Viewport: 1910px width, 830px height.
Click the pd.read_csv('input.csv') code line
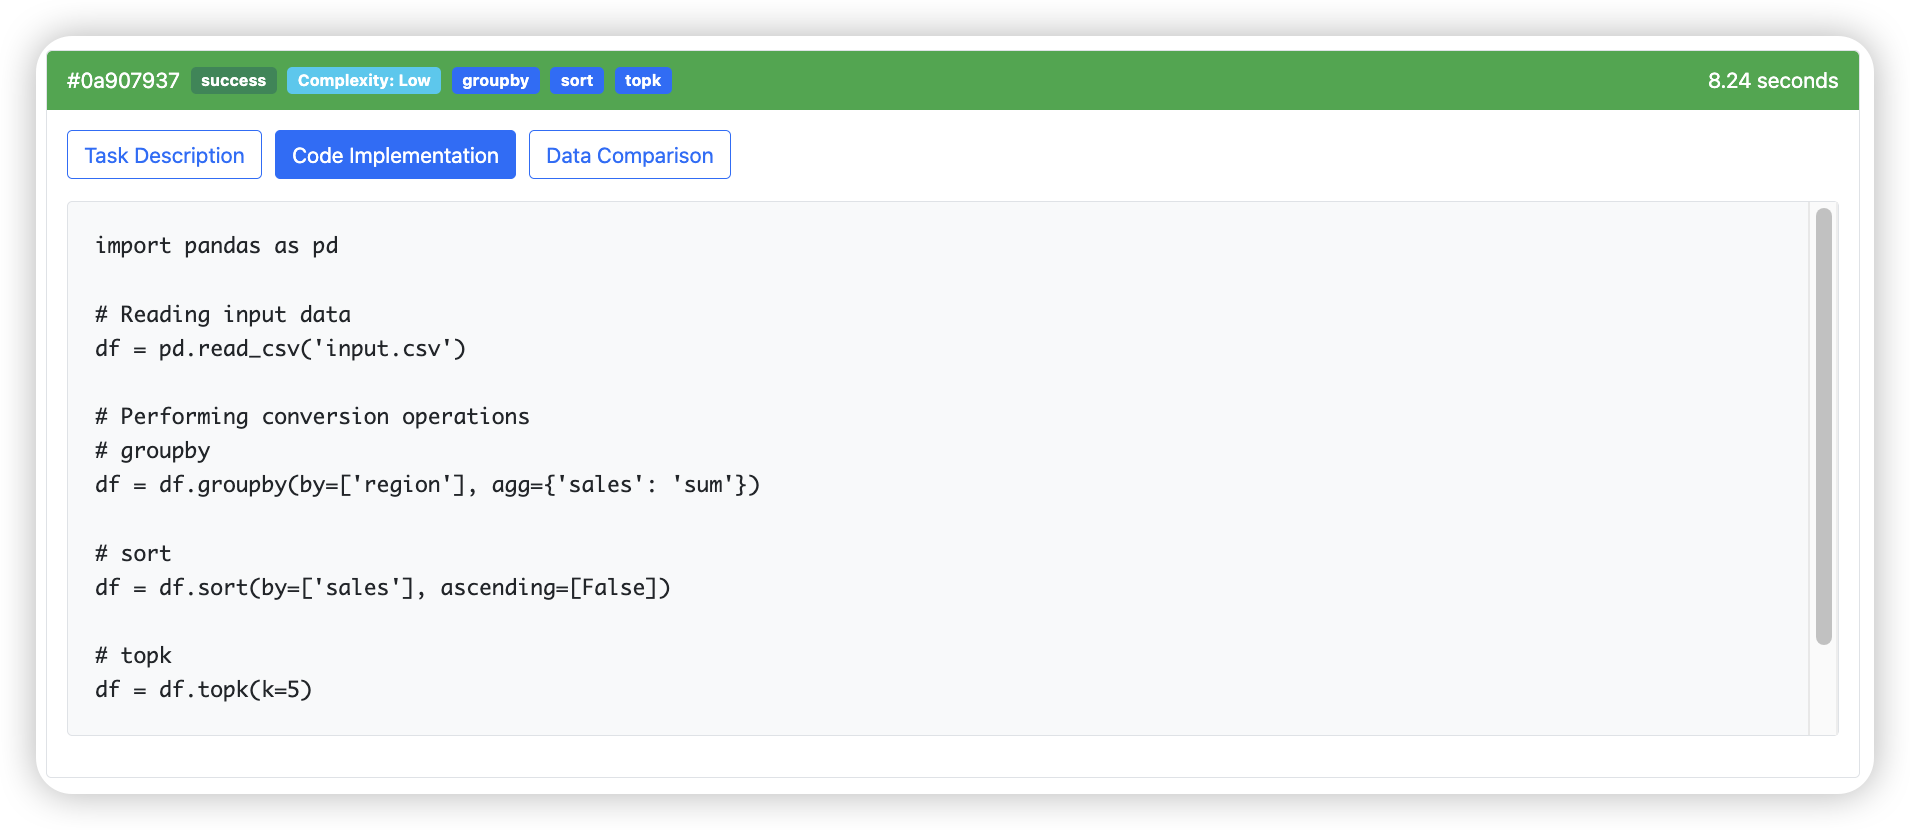pyautogui.click(x=281, y=349)
